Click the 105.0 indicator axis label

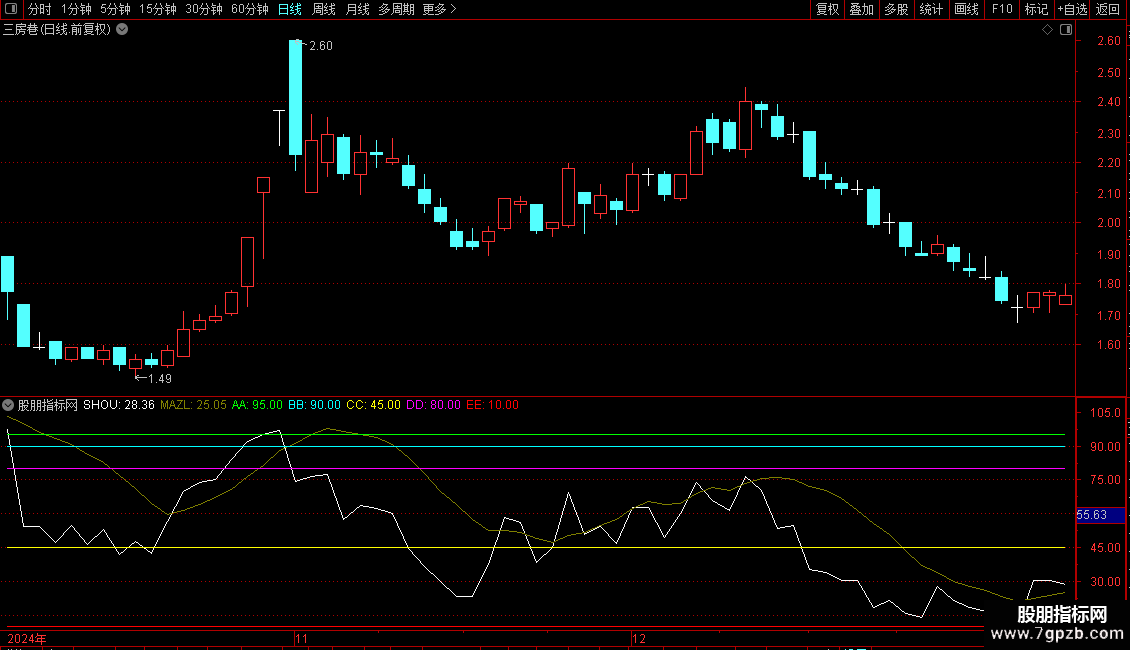click(x=1105, y=413)
